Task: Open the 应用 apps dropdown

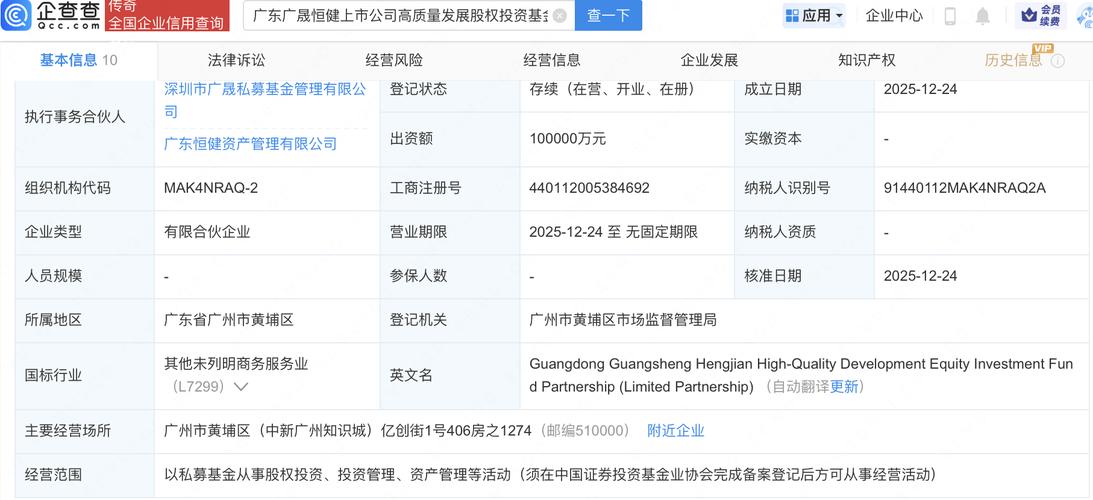Action: [x=814, y=15]
